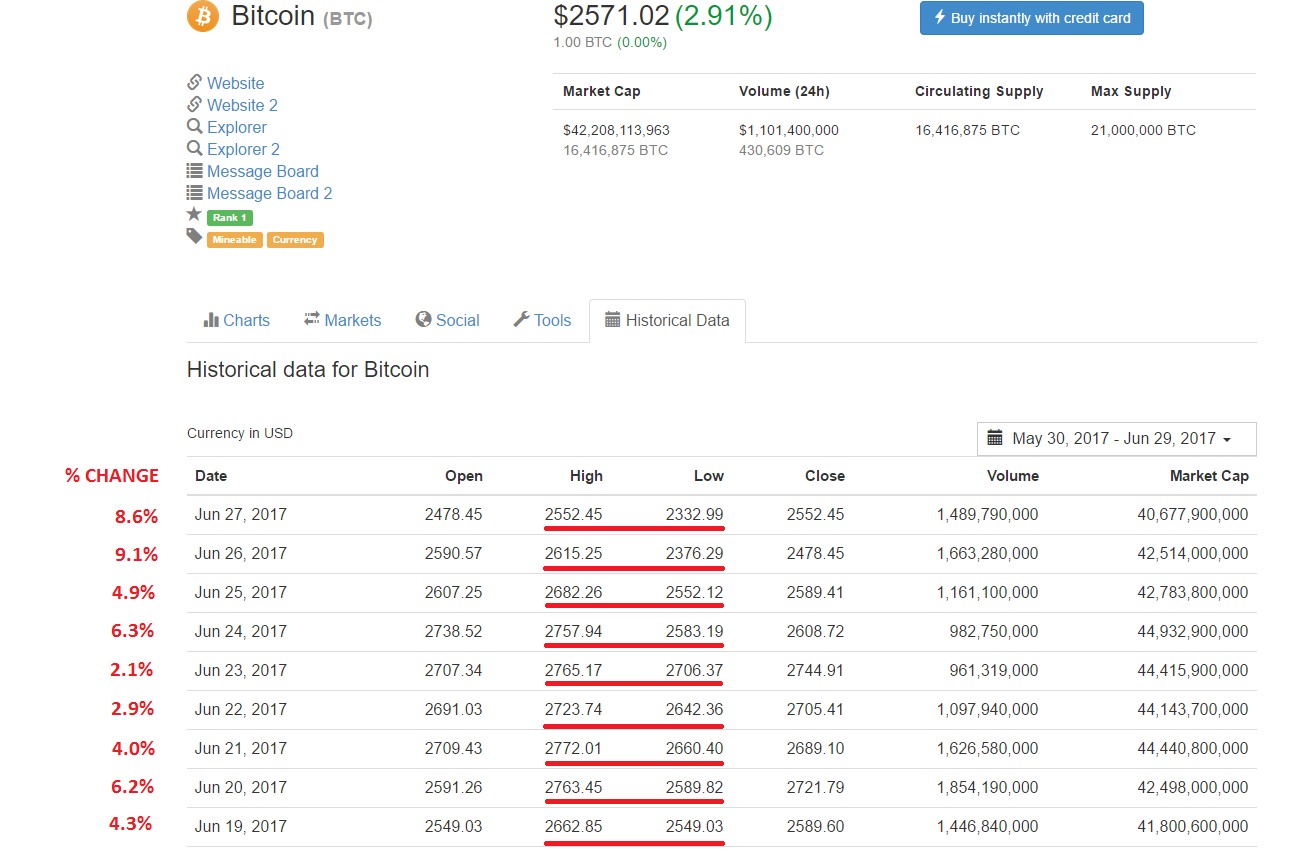This screenshot has height=849, width=1303.
Task: Click the "Jun 19, 2017" date cell
Action: click(x=241, y=826)
